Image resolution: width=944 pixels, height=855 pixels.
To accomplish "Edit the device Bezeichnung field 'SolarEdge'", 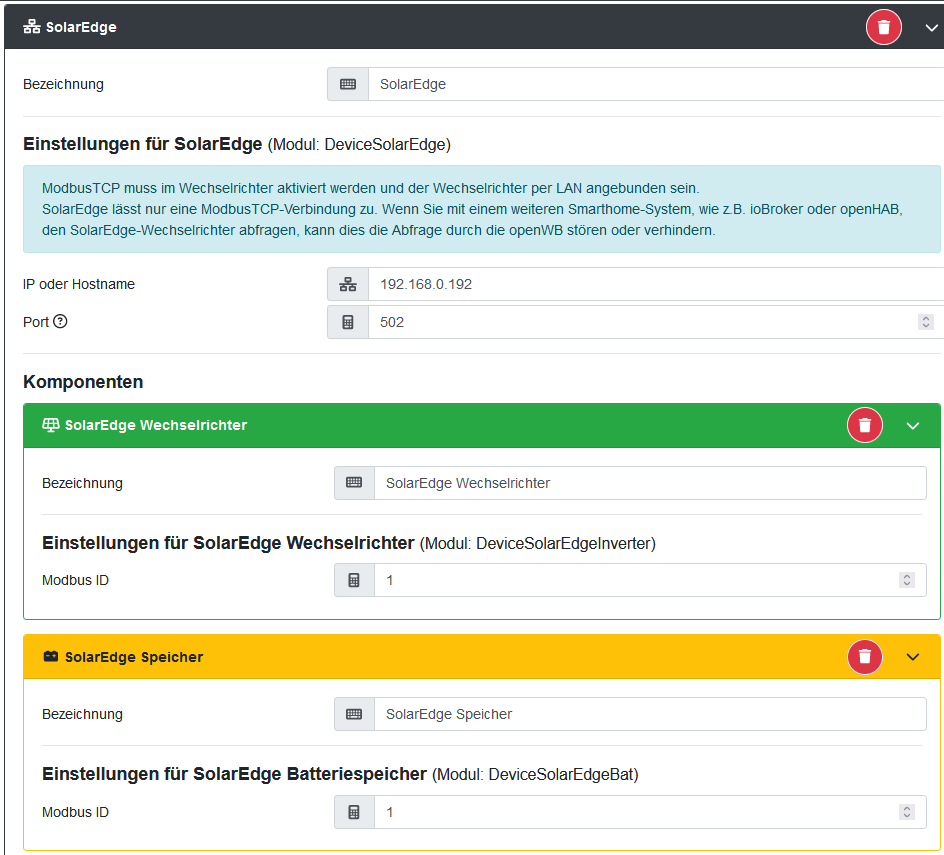I will click(x=656, y=84).
